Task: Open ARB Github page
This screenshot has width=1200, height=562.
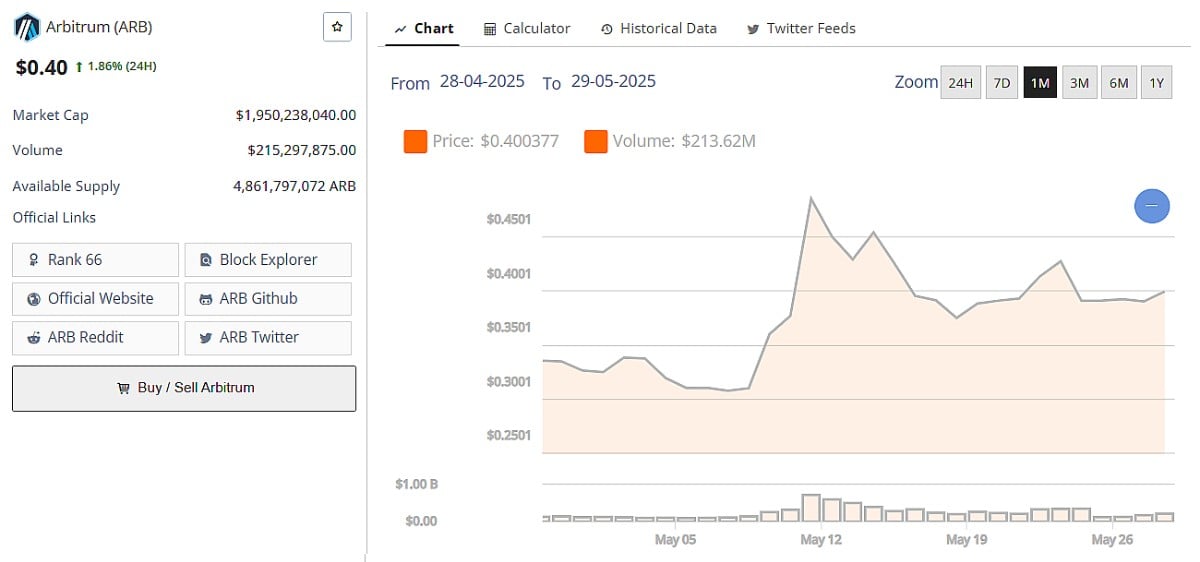Action: (268, 299)
